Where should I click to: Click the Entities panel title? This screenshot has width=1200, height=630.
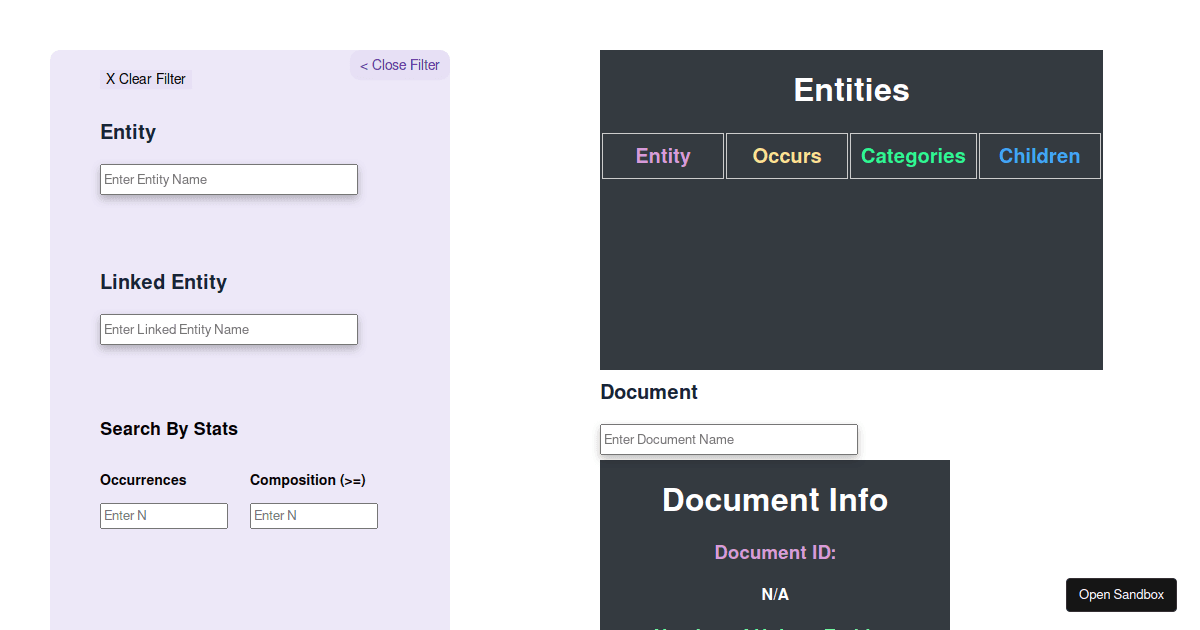[x=851, y=90]
